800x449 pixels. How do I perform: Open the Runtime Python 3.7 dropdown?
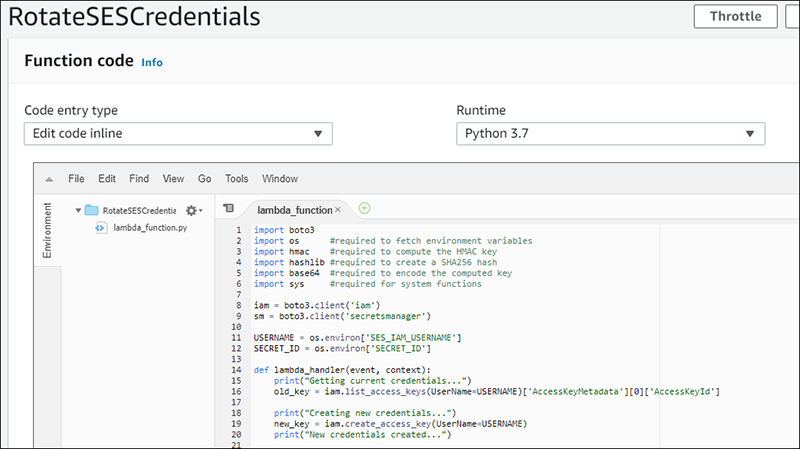tap(610, 134)
